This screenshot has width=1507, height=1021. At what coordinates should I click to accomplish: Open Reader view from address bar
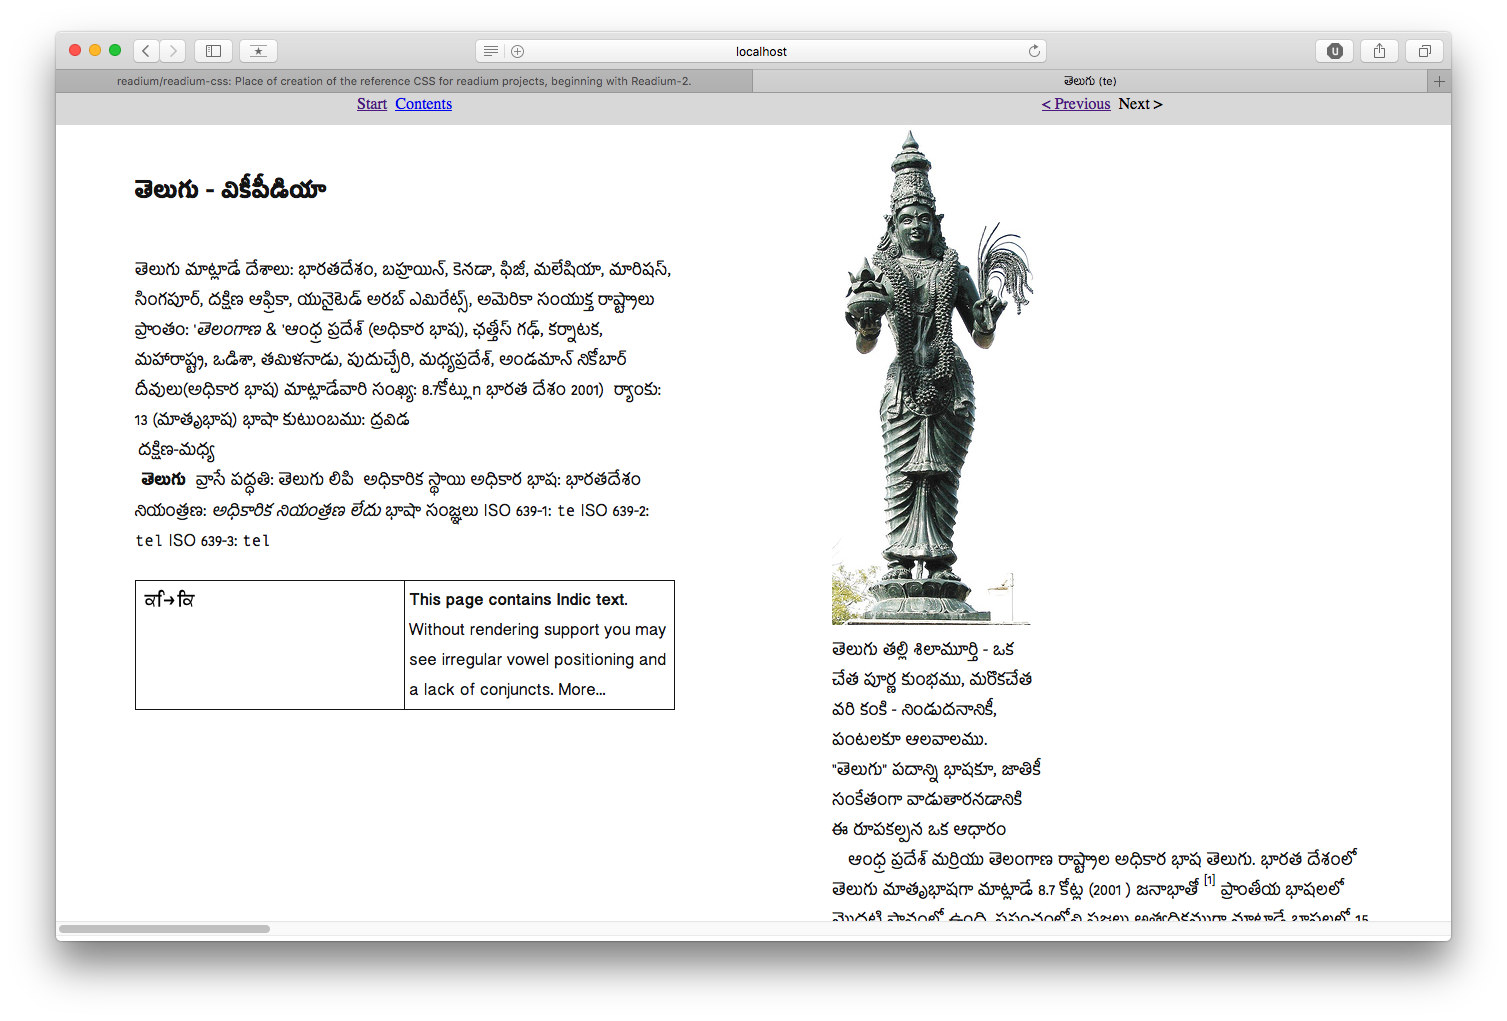click(490, 51)
